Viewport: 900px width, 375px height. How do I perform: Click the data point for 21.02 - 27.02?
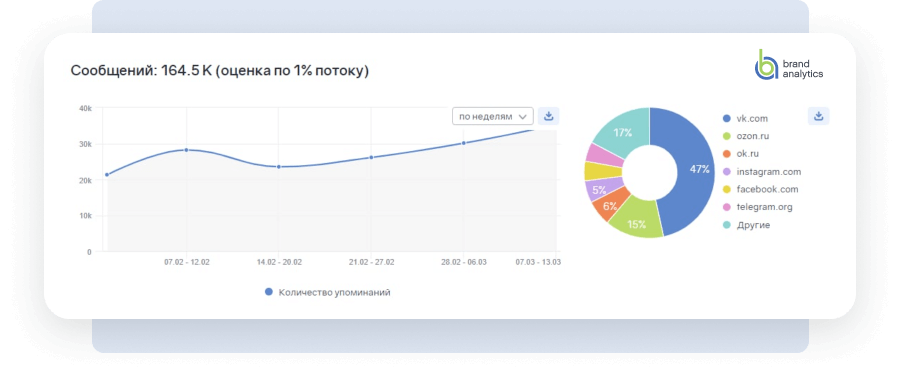tap(371, 157)
